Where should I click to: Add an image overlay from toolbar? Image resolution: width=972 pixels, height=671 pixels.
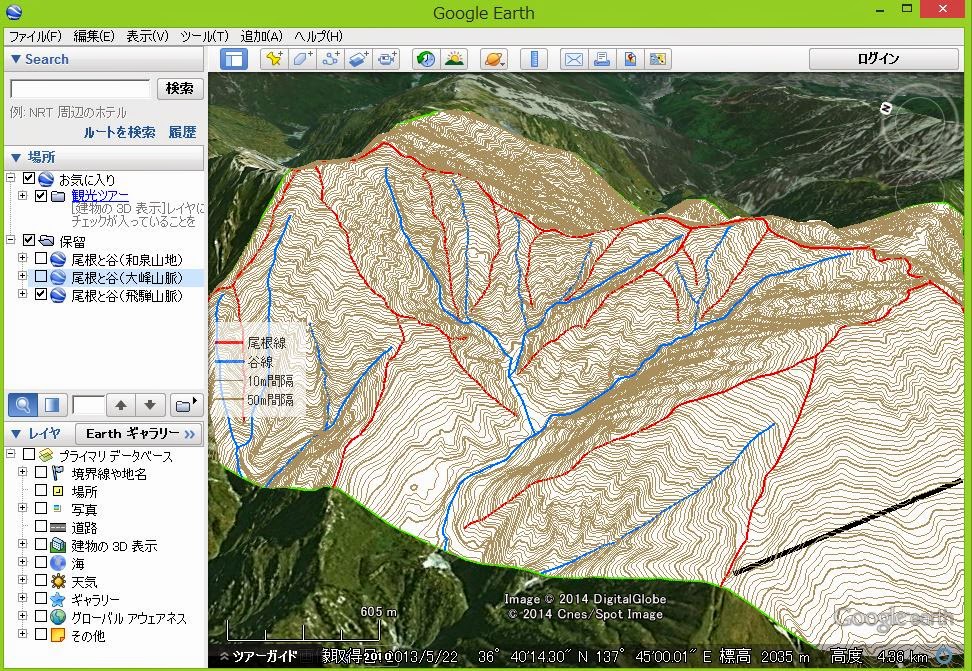click(360, 59)
